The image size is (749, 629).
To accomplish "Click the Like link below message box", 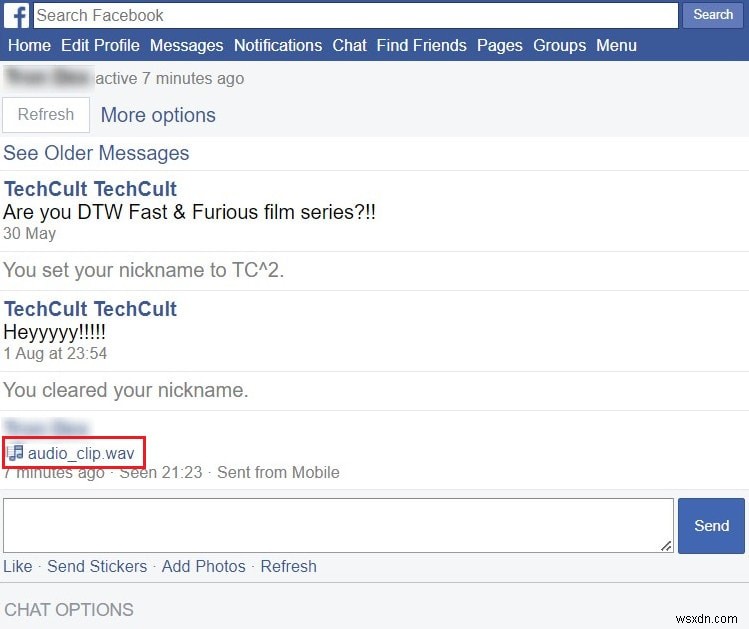I will pos(18,566).
